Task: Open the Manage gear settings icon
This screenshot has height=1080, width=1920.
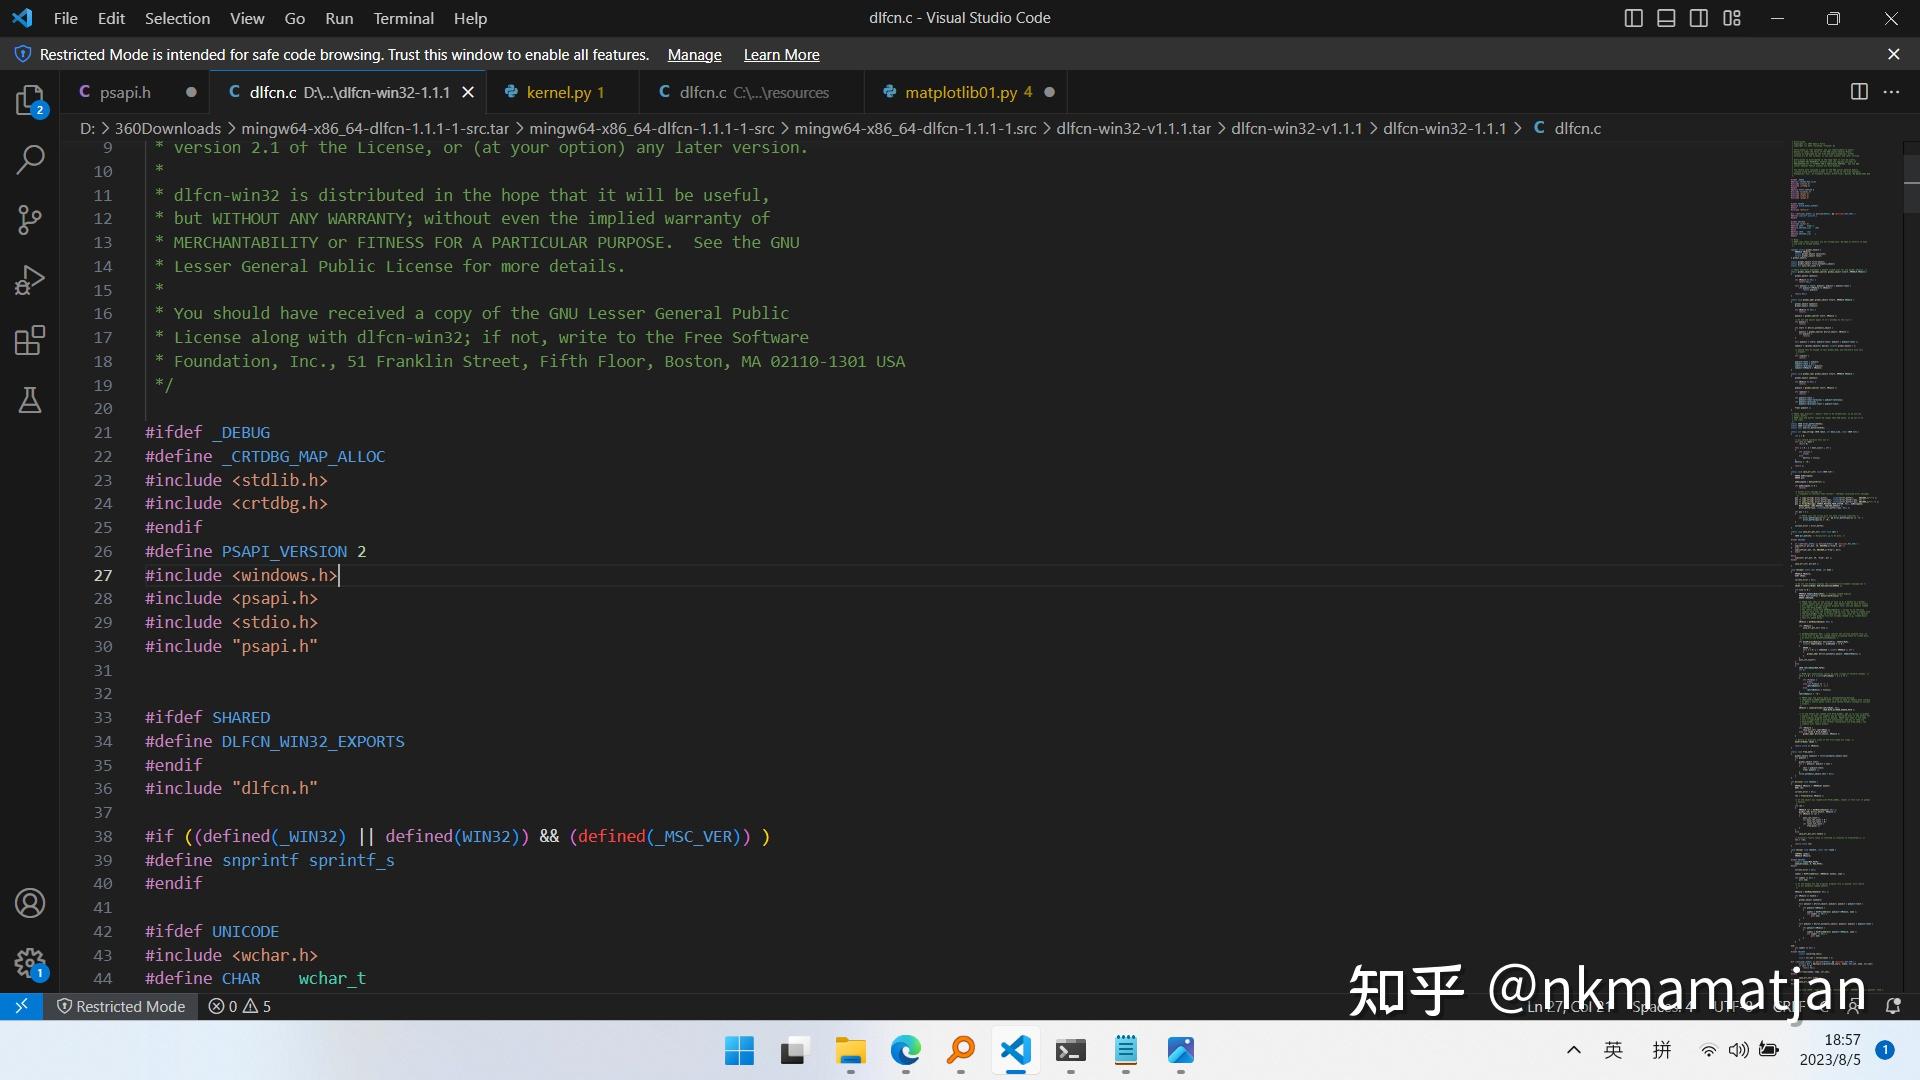Action: coord(30,963)
